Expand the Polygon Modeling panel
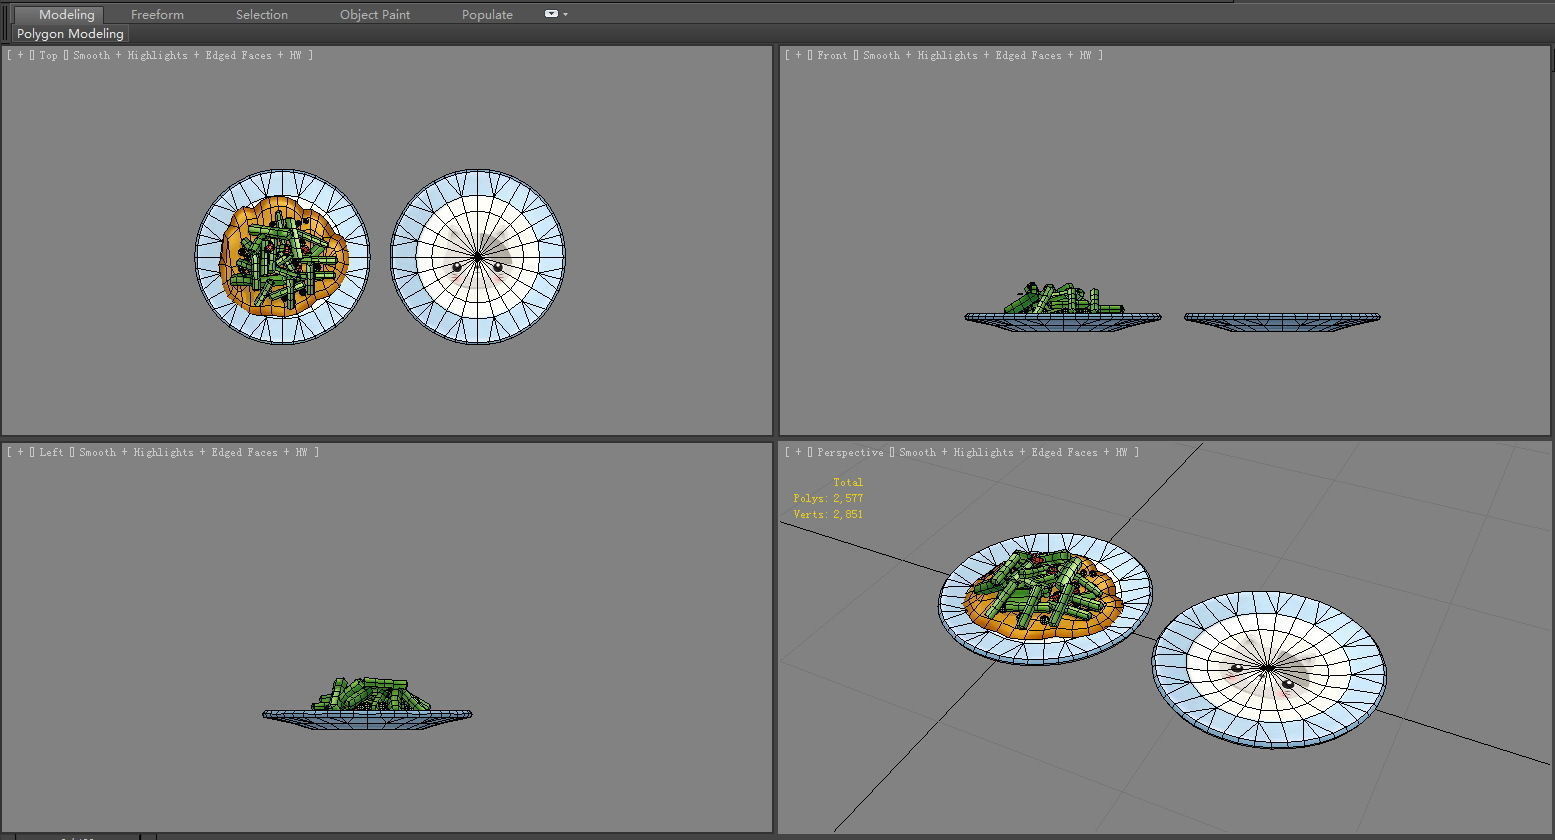Screen dimensions: 1555x840 pos(70,33)
